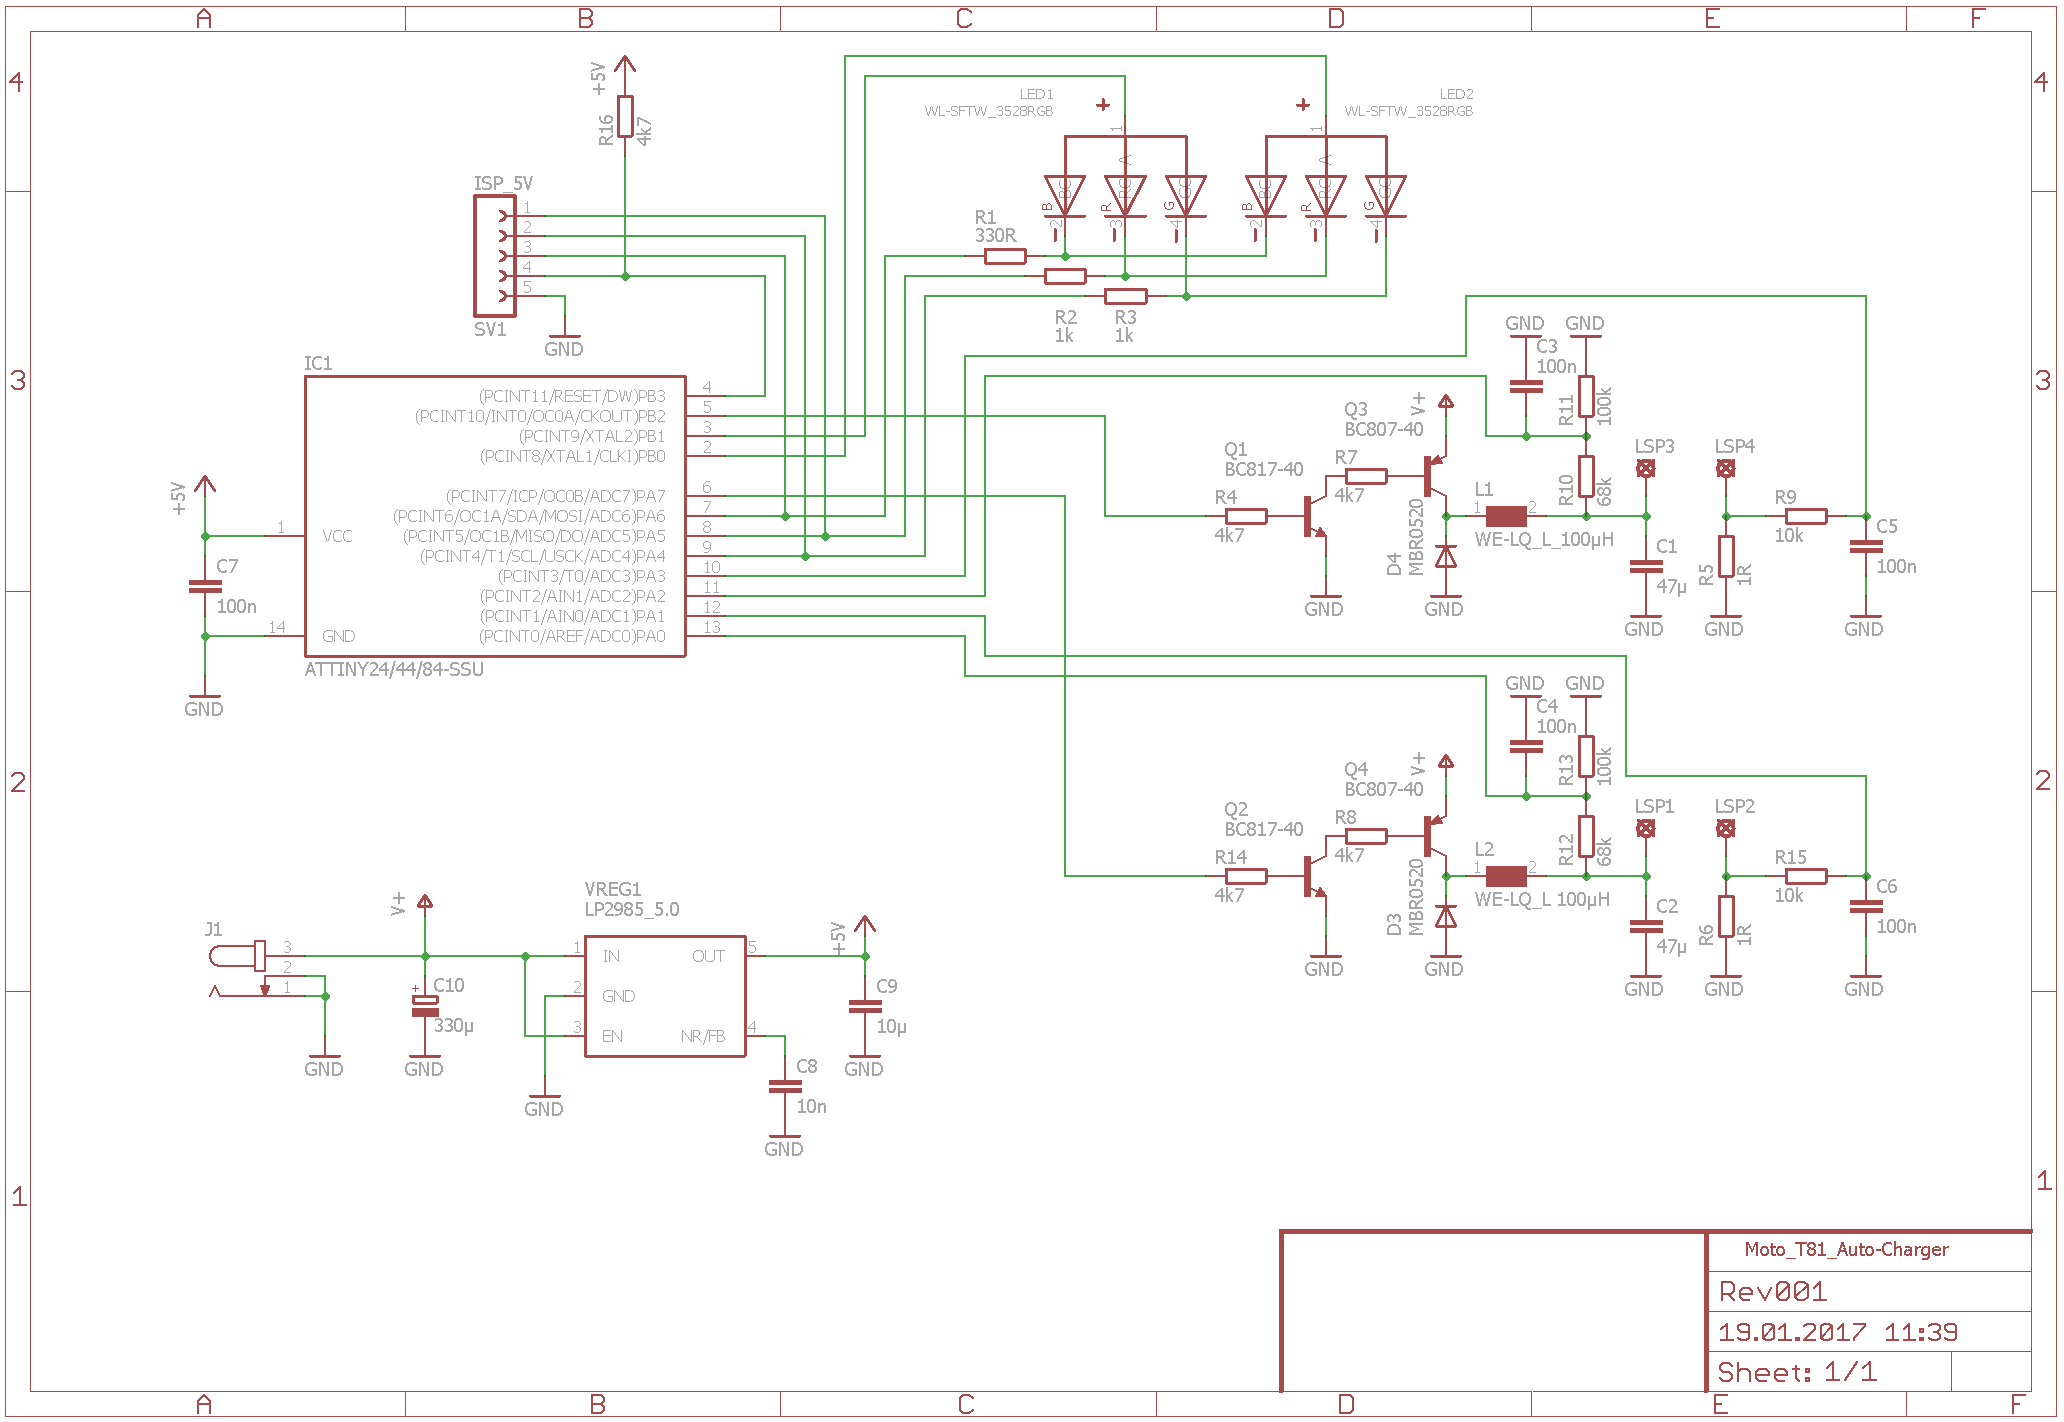Select the LSP3 solder pad marker
The image size is (2064, 1422).
point(1645,468)
